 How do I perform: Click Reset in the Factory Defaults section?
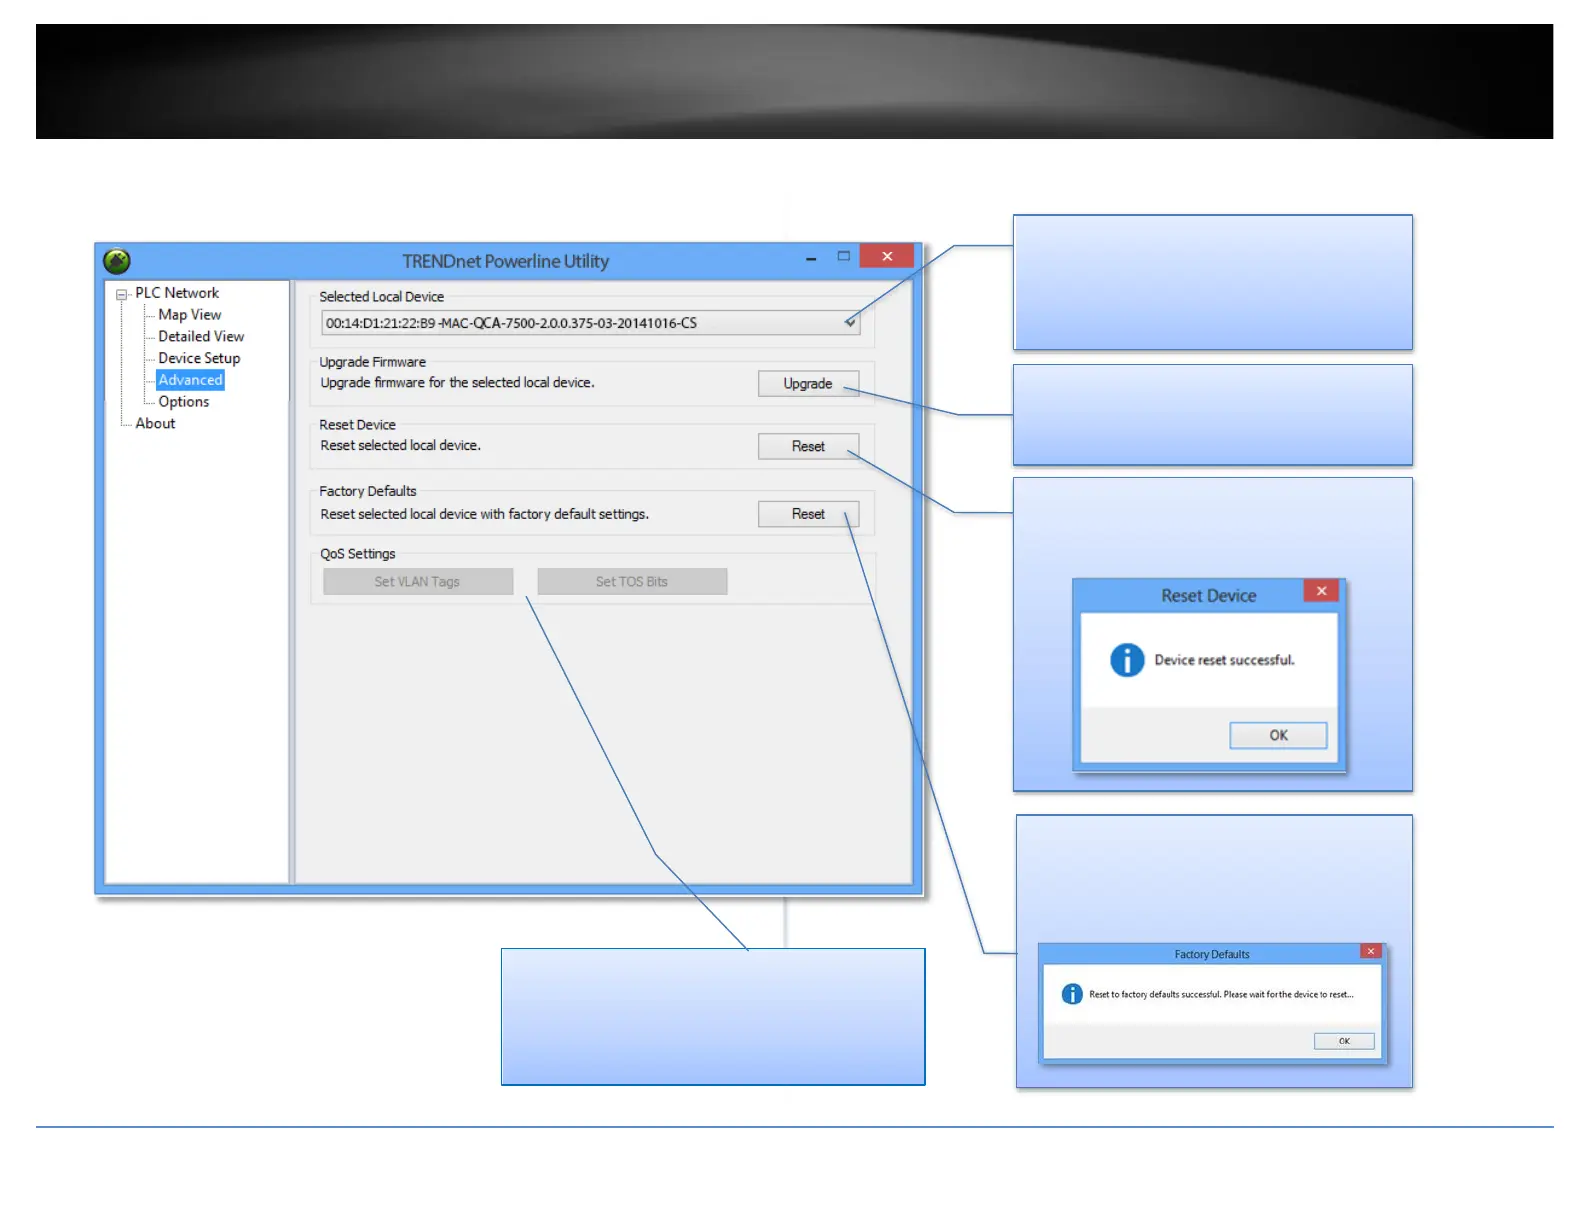(808, 514)
